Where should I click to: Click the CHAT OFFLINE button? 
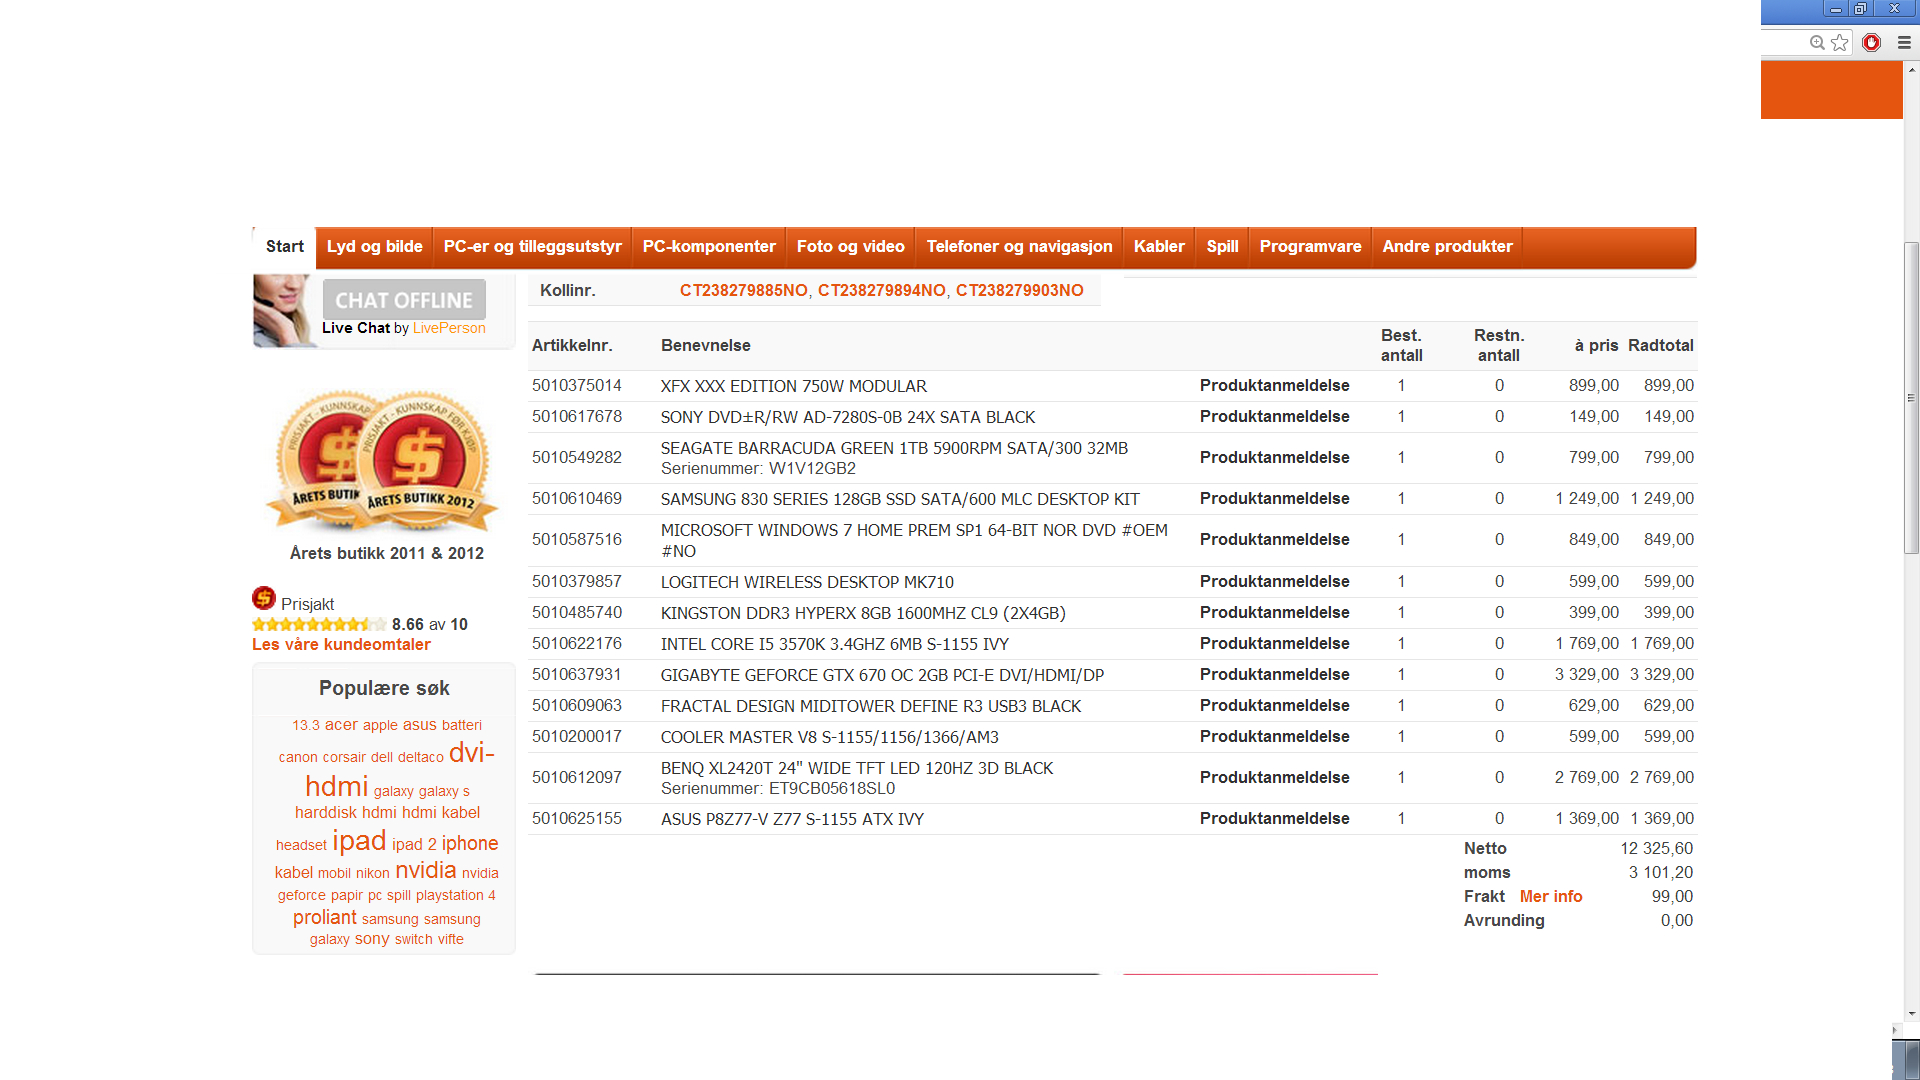point(404,300)
